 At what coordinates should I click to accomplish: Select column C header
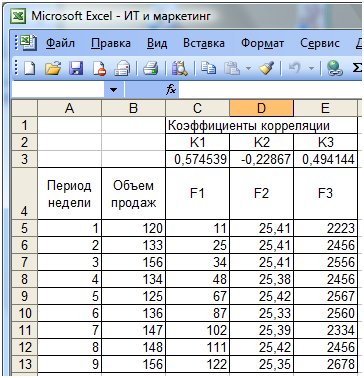[x=197, y=108]
